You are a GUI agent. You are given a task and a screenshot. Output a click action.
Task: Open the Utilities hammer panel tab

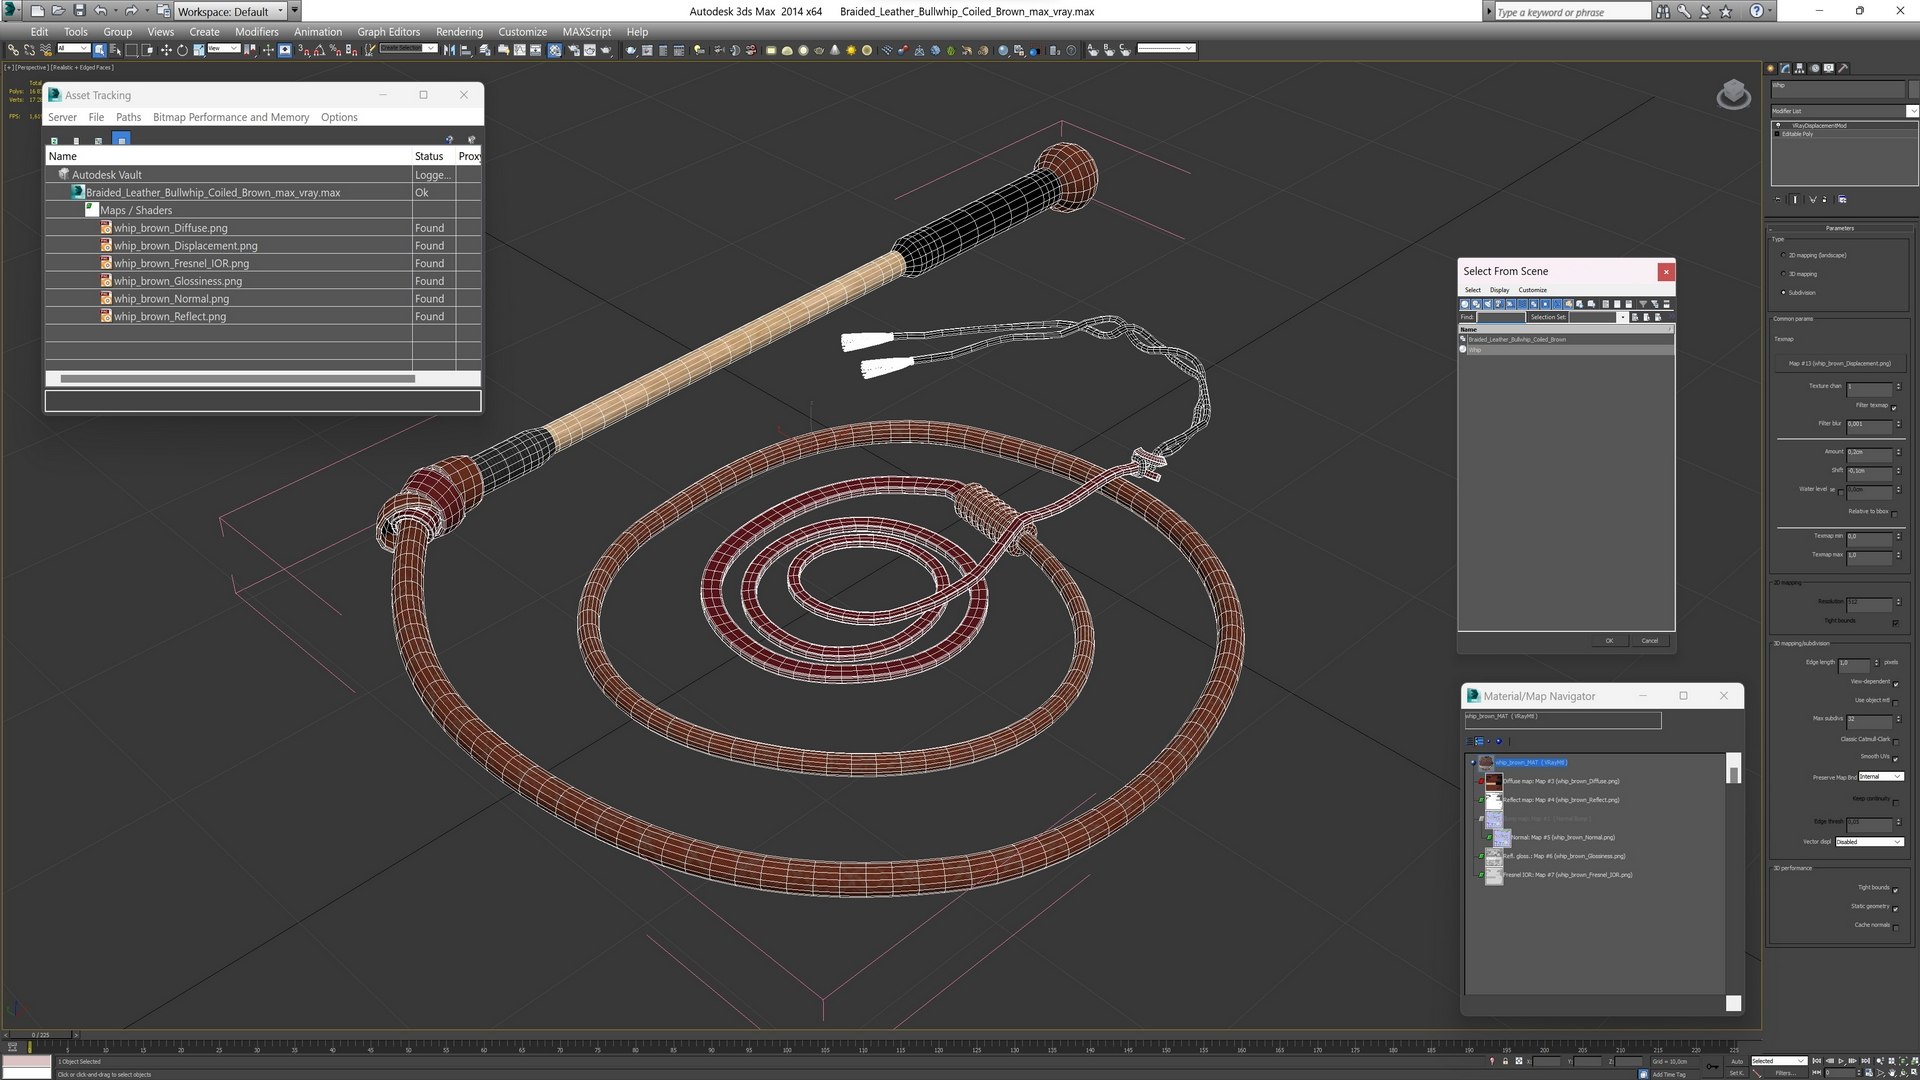tap(1843, 69)
